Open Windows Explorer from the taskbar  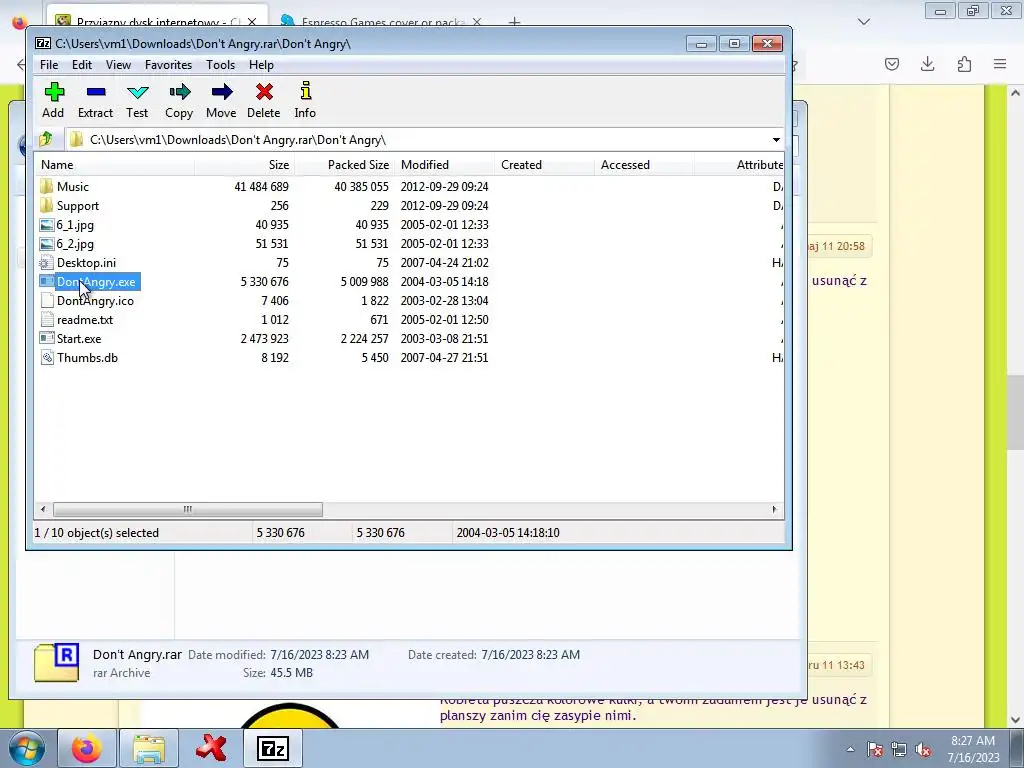pos(149,748)
